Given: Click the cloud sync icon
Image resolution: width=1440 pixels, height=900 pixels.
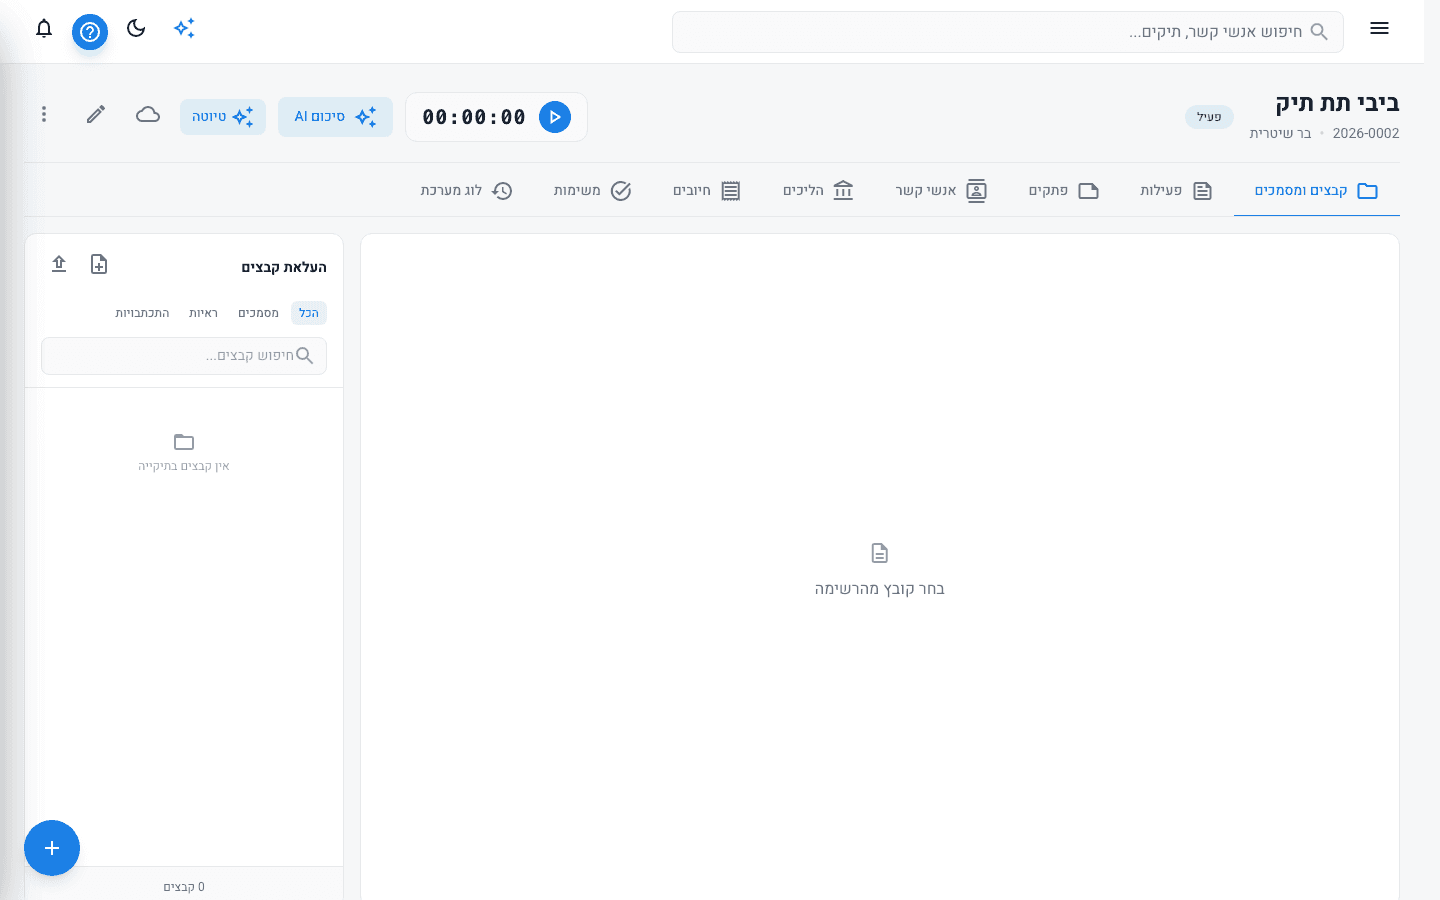Looking at the screenshot, I should pyautogui.click(x=148, y=115).
